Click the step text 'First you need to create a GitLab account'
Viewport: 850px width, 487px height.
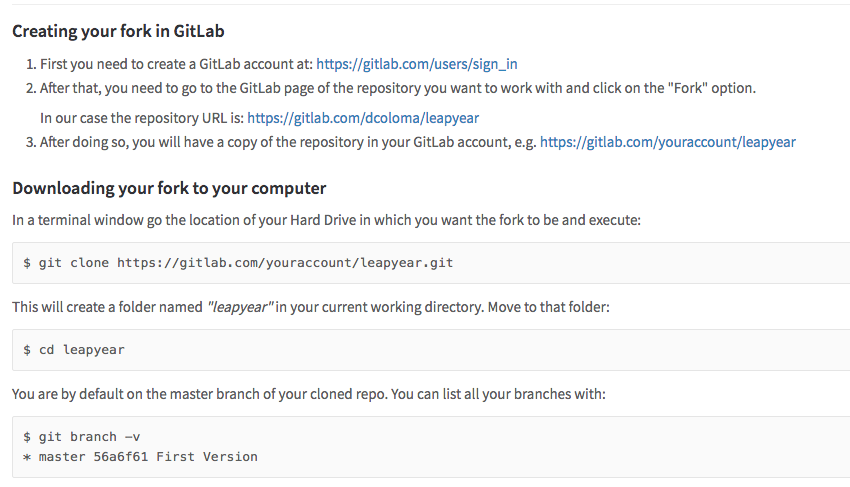pyautogui.click(x=176, y=64)
